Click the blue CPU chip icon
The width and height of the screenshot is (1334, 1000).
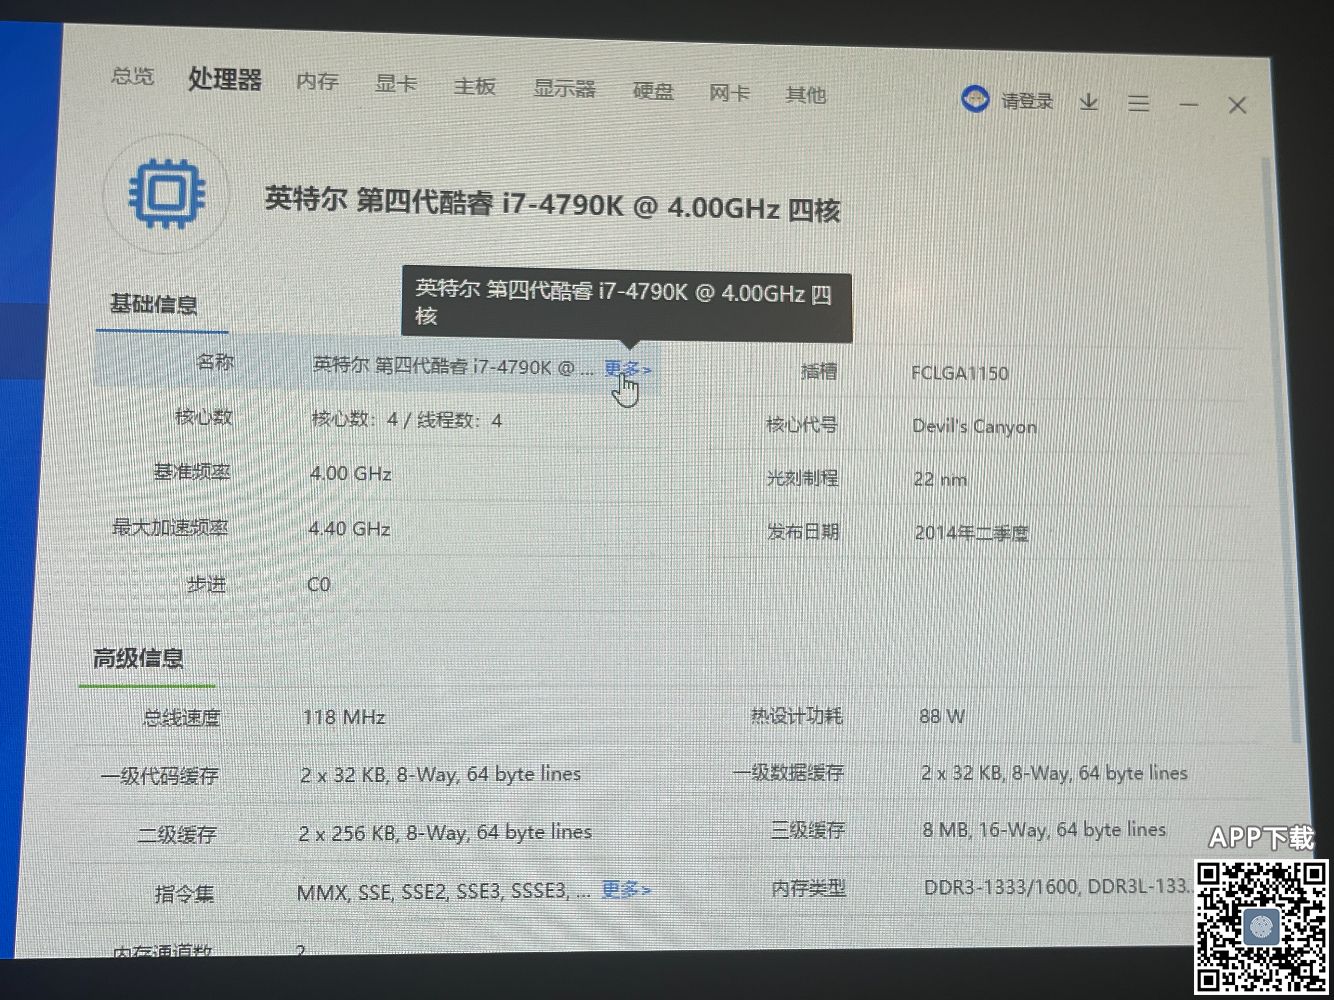[167, 193]
